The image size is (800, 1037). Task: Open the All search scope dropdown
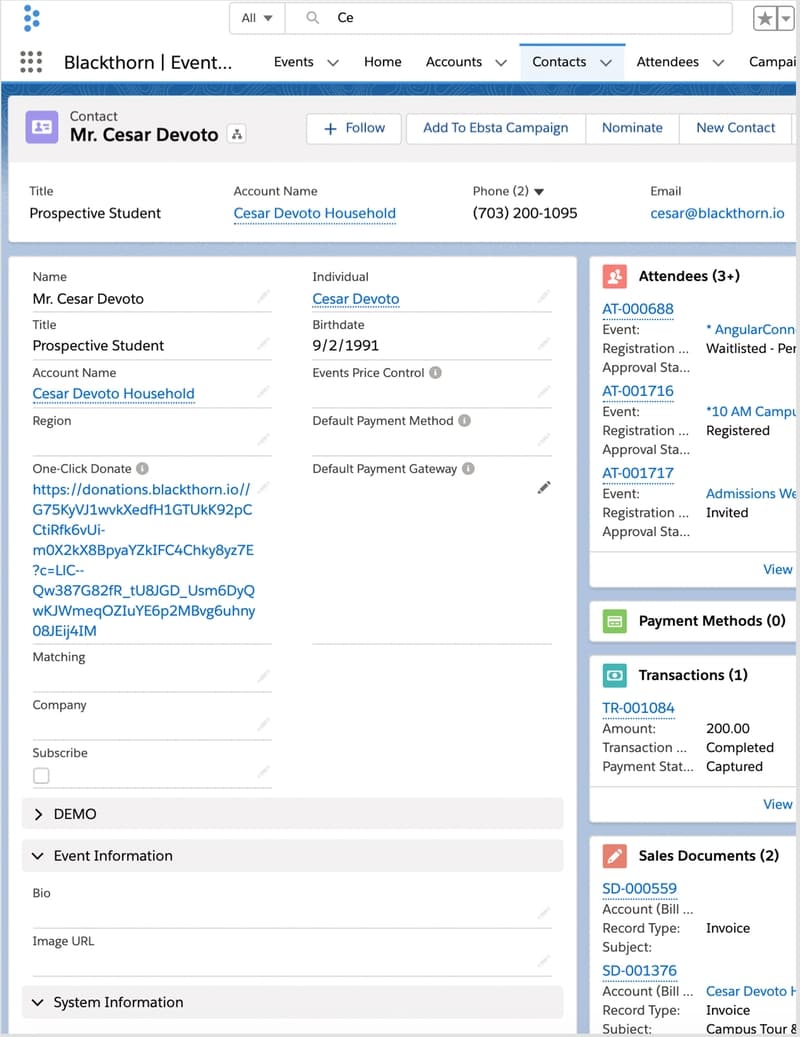click(x=257, y=18)
